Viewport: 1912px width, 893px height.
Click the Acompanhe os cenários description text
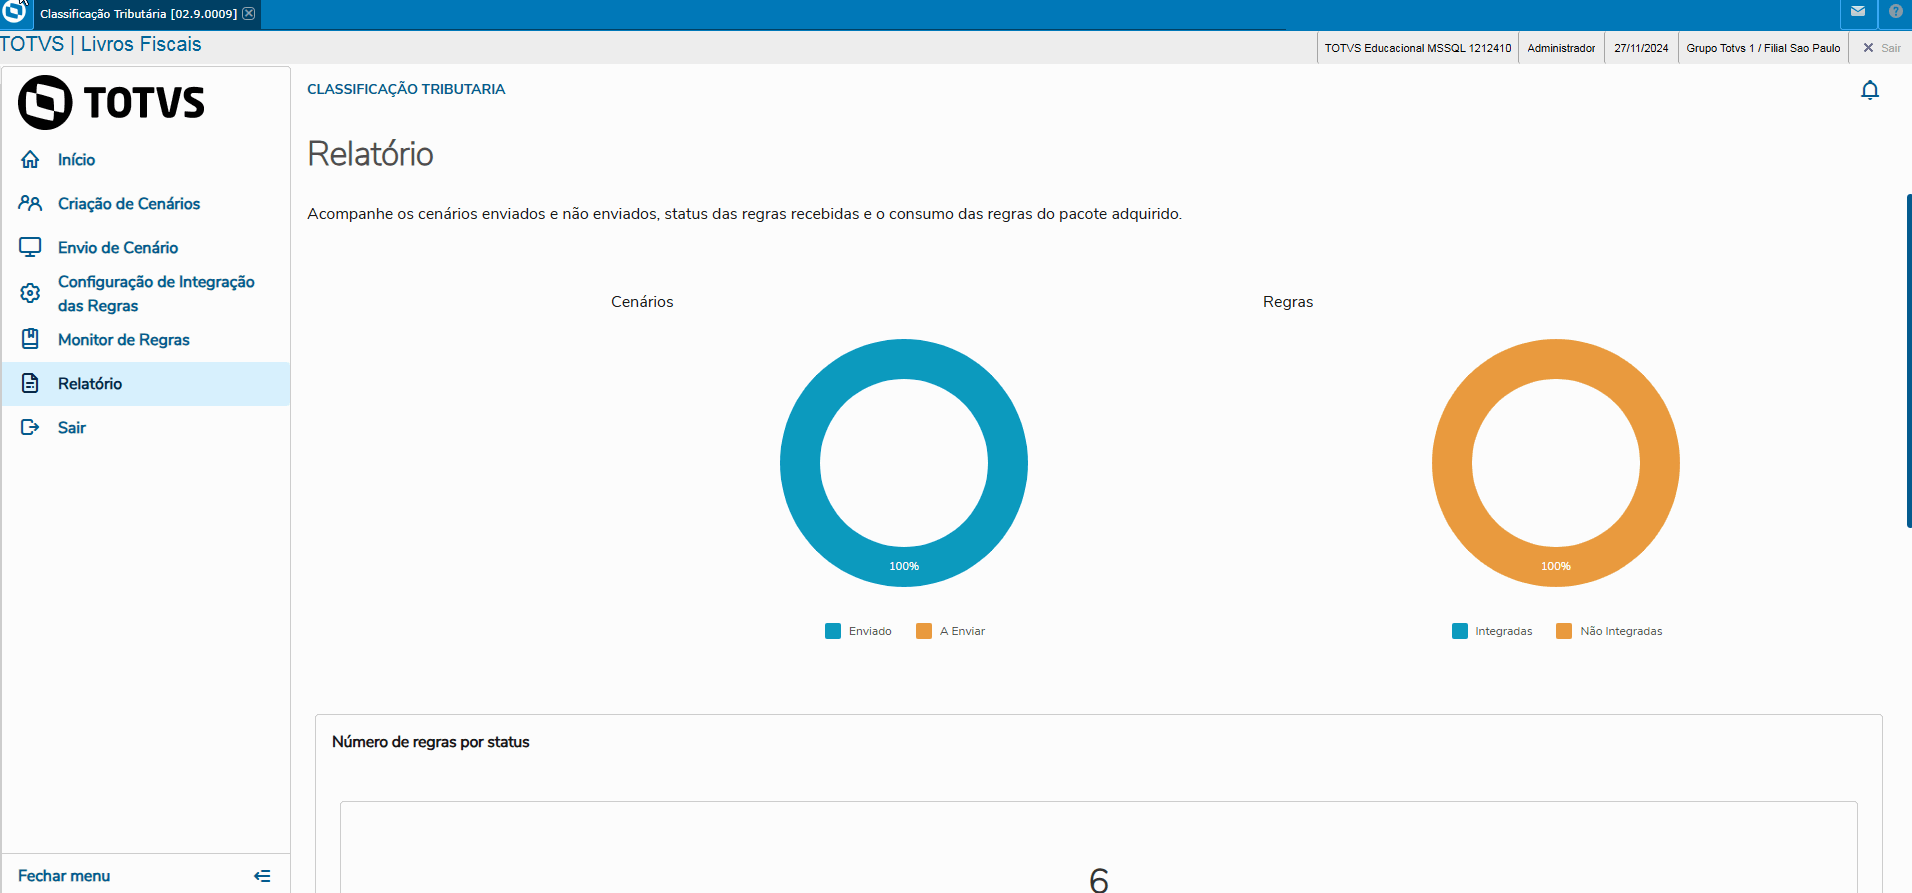click(744, 214)
